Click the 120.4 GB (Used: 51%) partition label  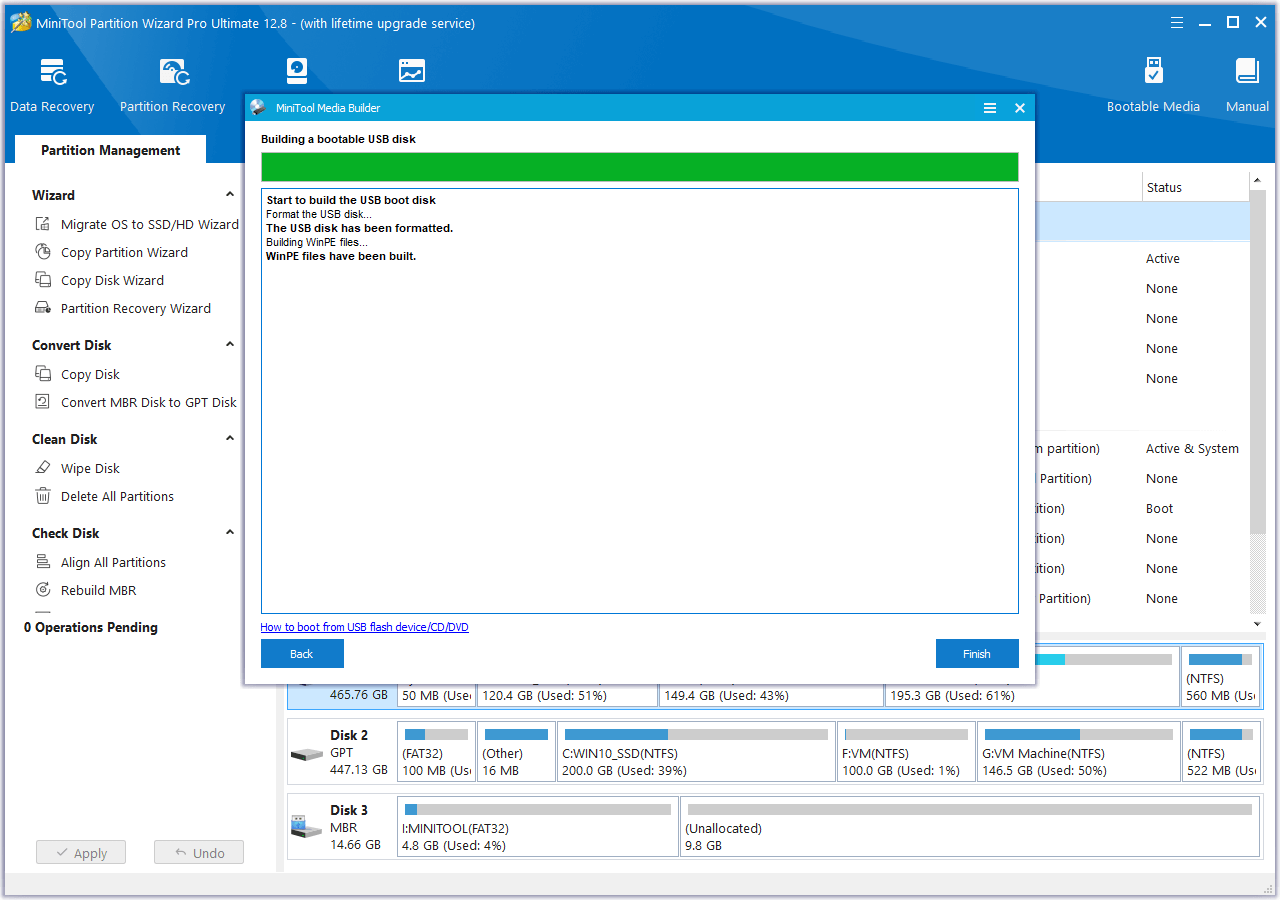tap(544, 695)
